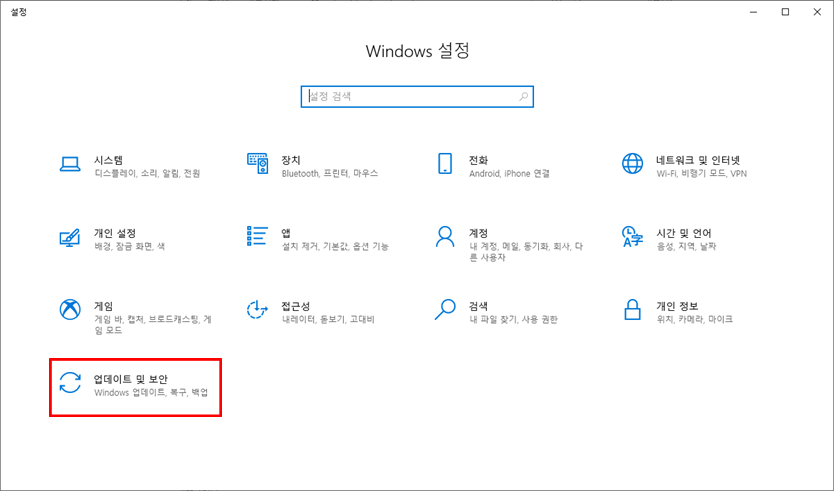Click the 장치 keyboard and speaker icon
The width and height of the screenshot is (834, 491).
click(257, 164)
